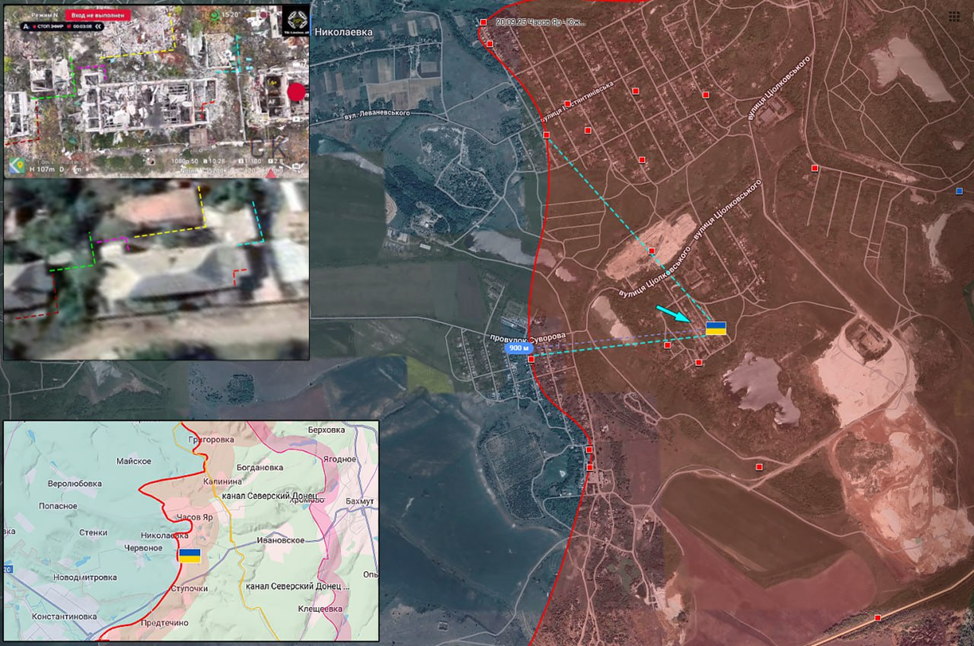The image size is (974, 646).
Task: Click the Николаевка label on satellite map
Action: 343,32
